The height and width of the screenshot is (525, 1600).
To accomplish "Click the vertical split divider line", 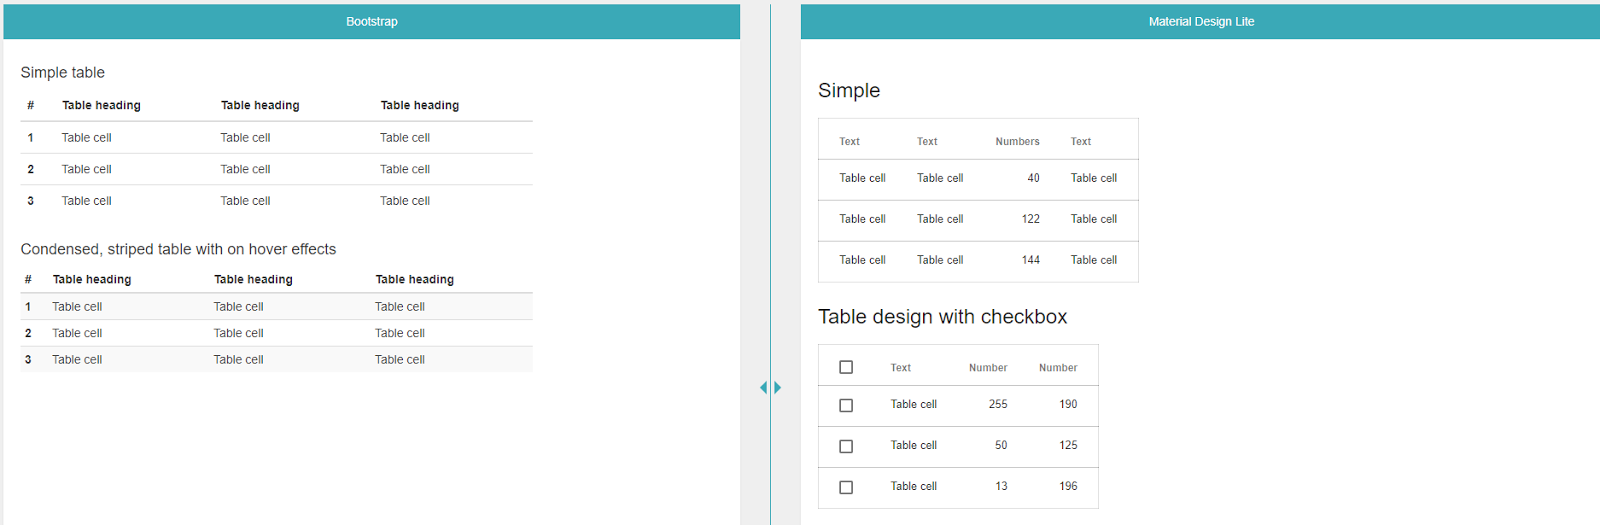I will [x=770, y=200].
